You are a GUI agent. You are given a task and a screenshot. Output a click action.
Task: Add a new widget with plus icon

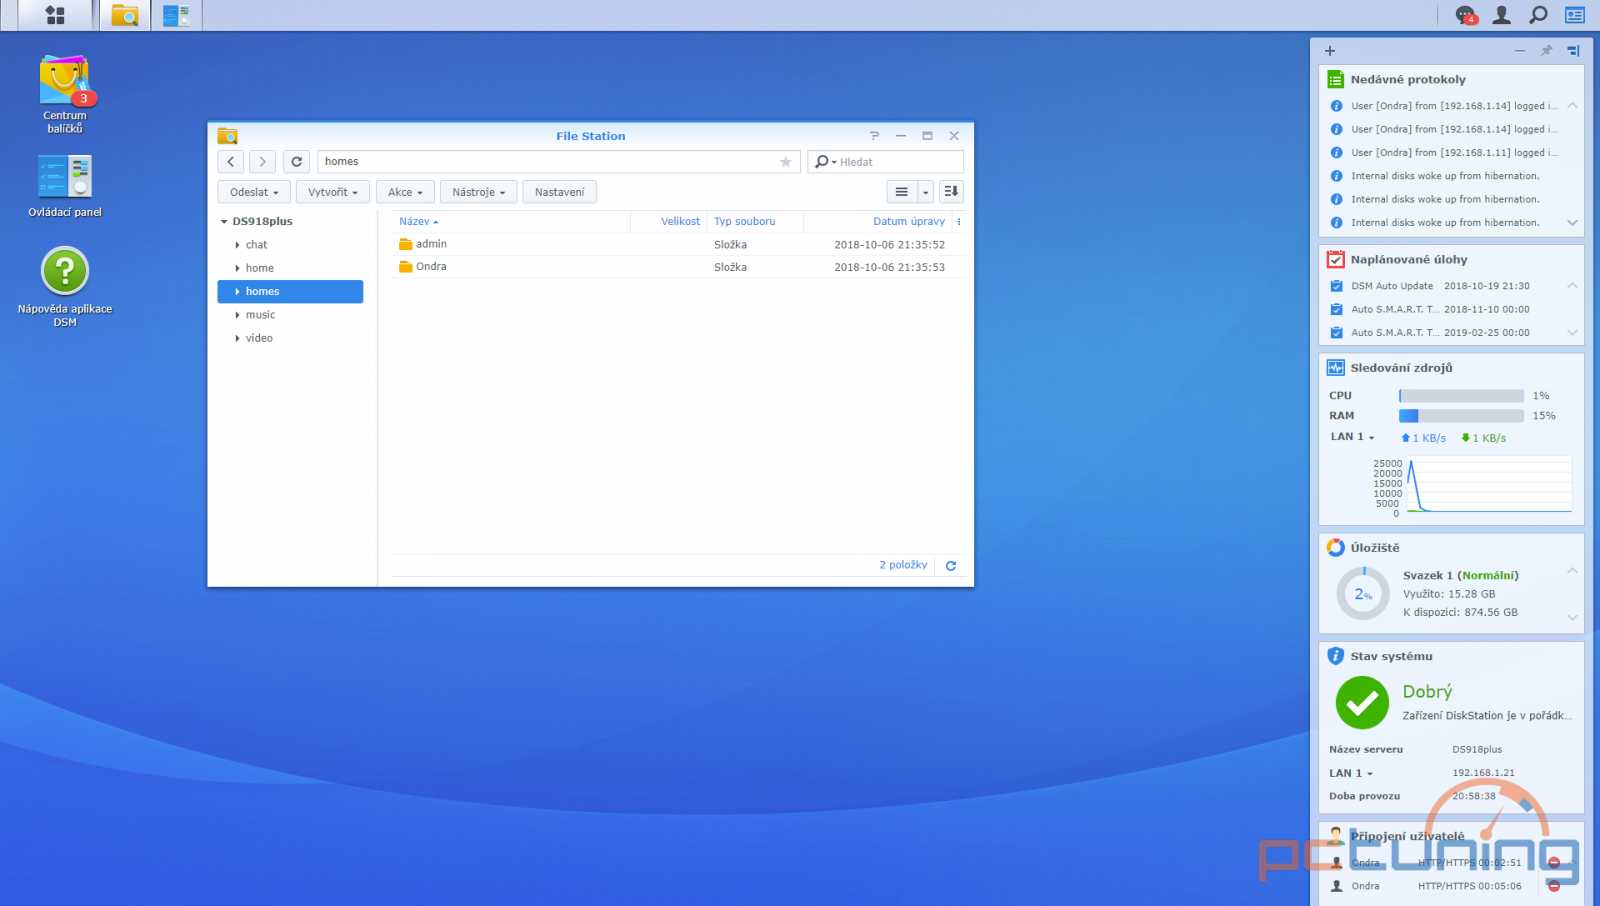click(x=1330, y=51)
